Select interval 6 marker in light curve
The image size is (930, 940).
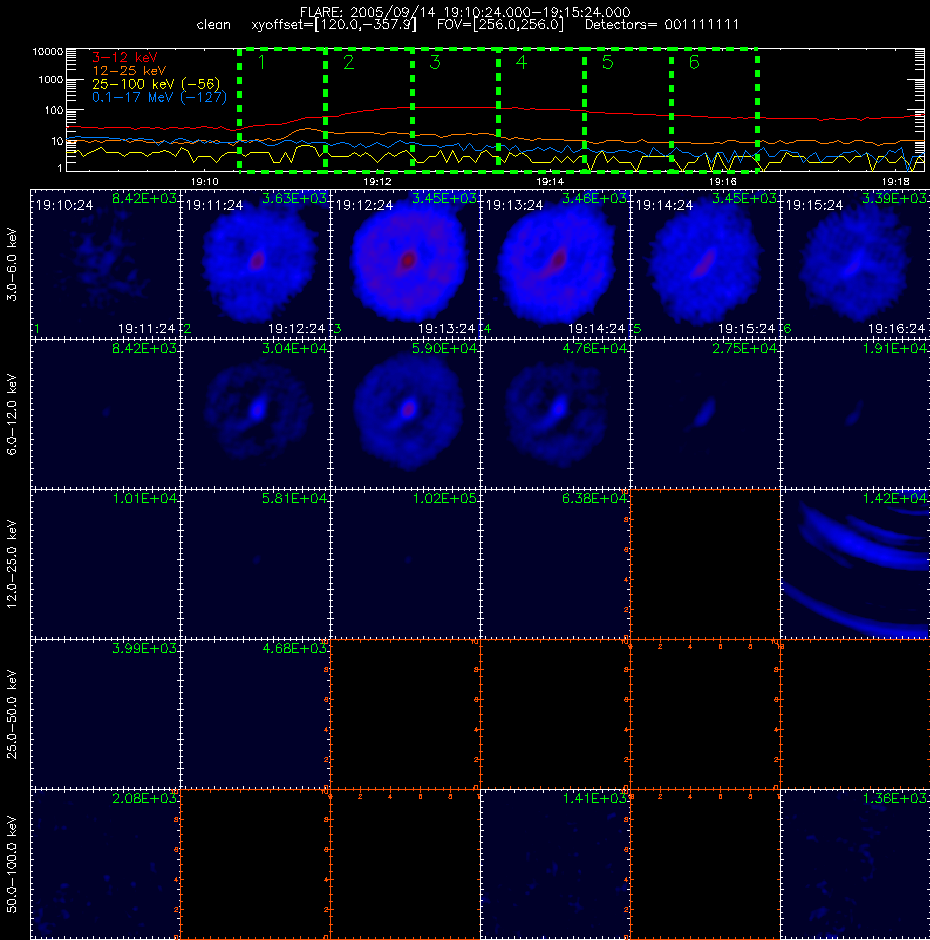click(694, 62)
